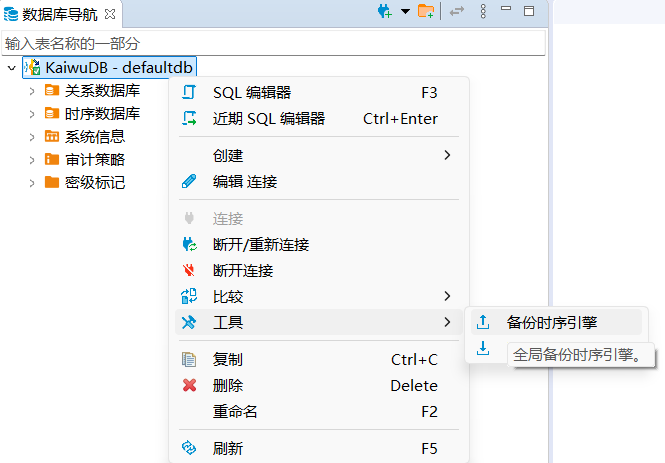665x463 pixels.
Task: Expand the 时序数据库 node
Action: [32, 114]
